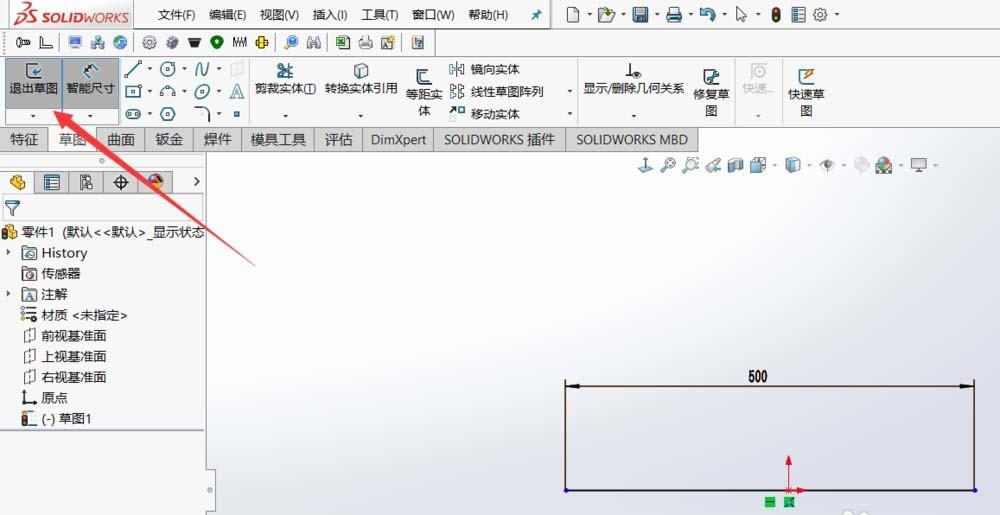Click the Open file icon
The width and height of the screenshot is (1000, 515).
pos(606,15)
